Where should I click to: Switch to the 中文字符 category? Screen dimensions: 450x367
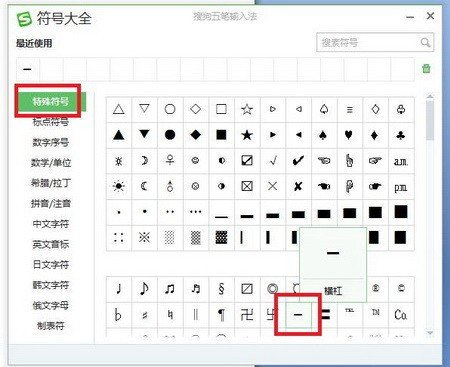[x=51, y=224]
